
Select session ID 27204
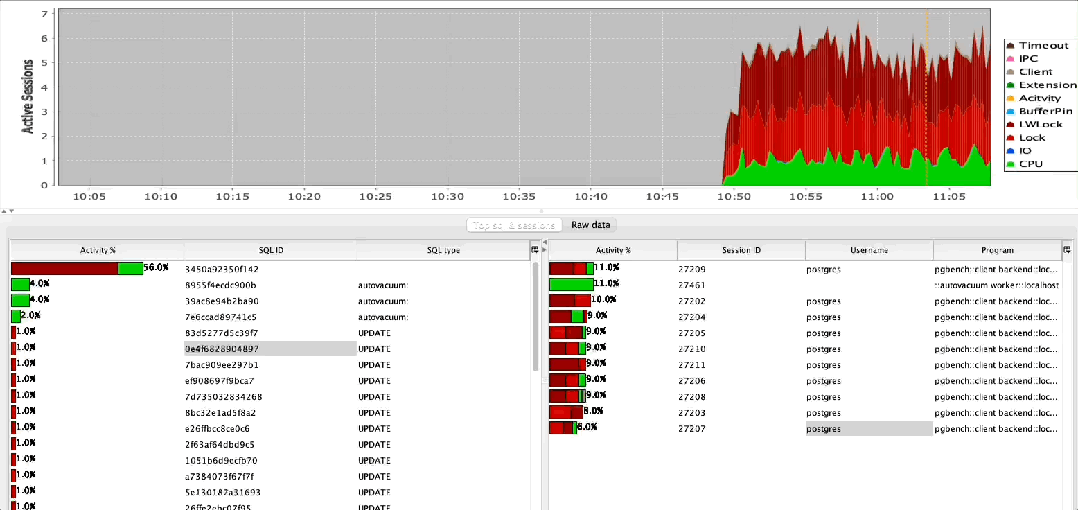tap(692, 317)
